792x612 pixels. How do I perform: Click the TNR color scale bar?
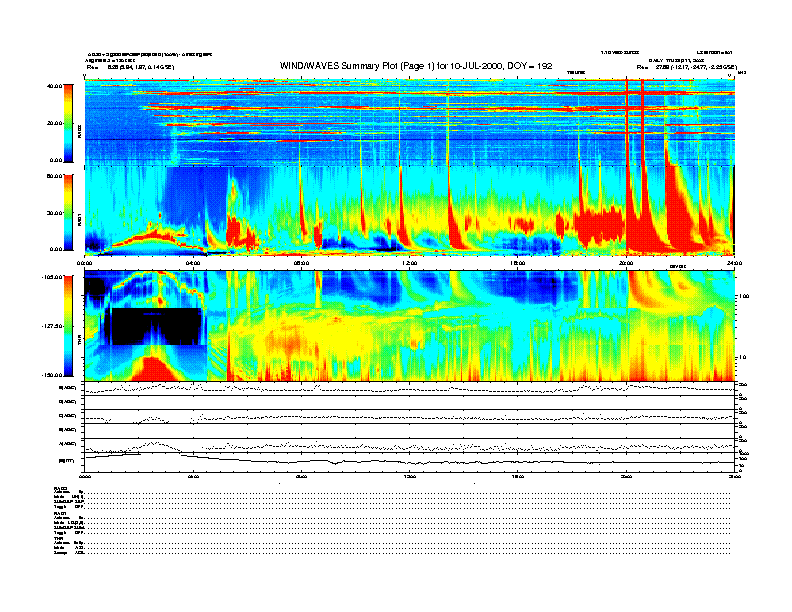pyautogui.click(x=68, y=326)
